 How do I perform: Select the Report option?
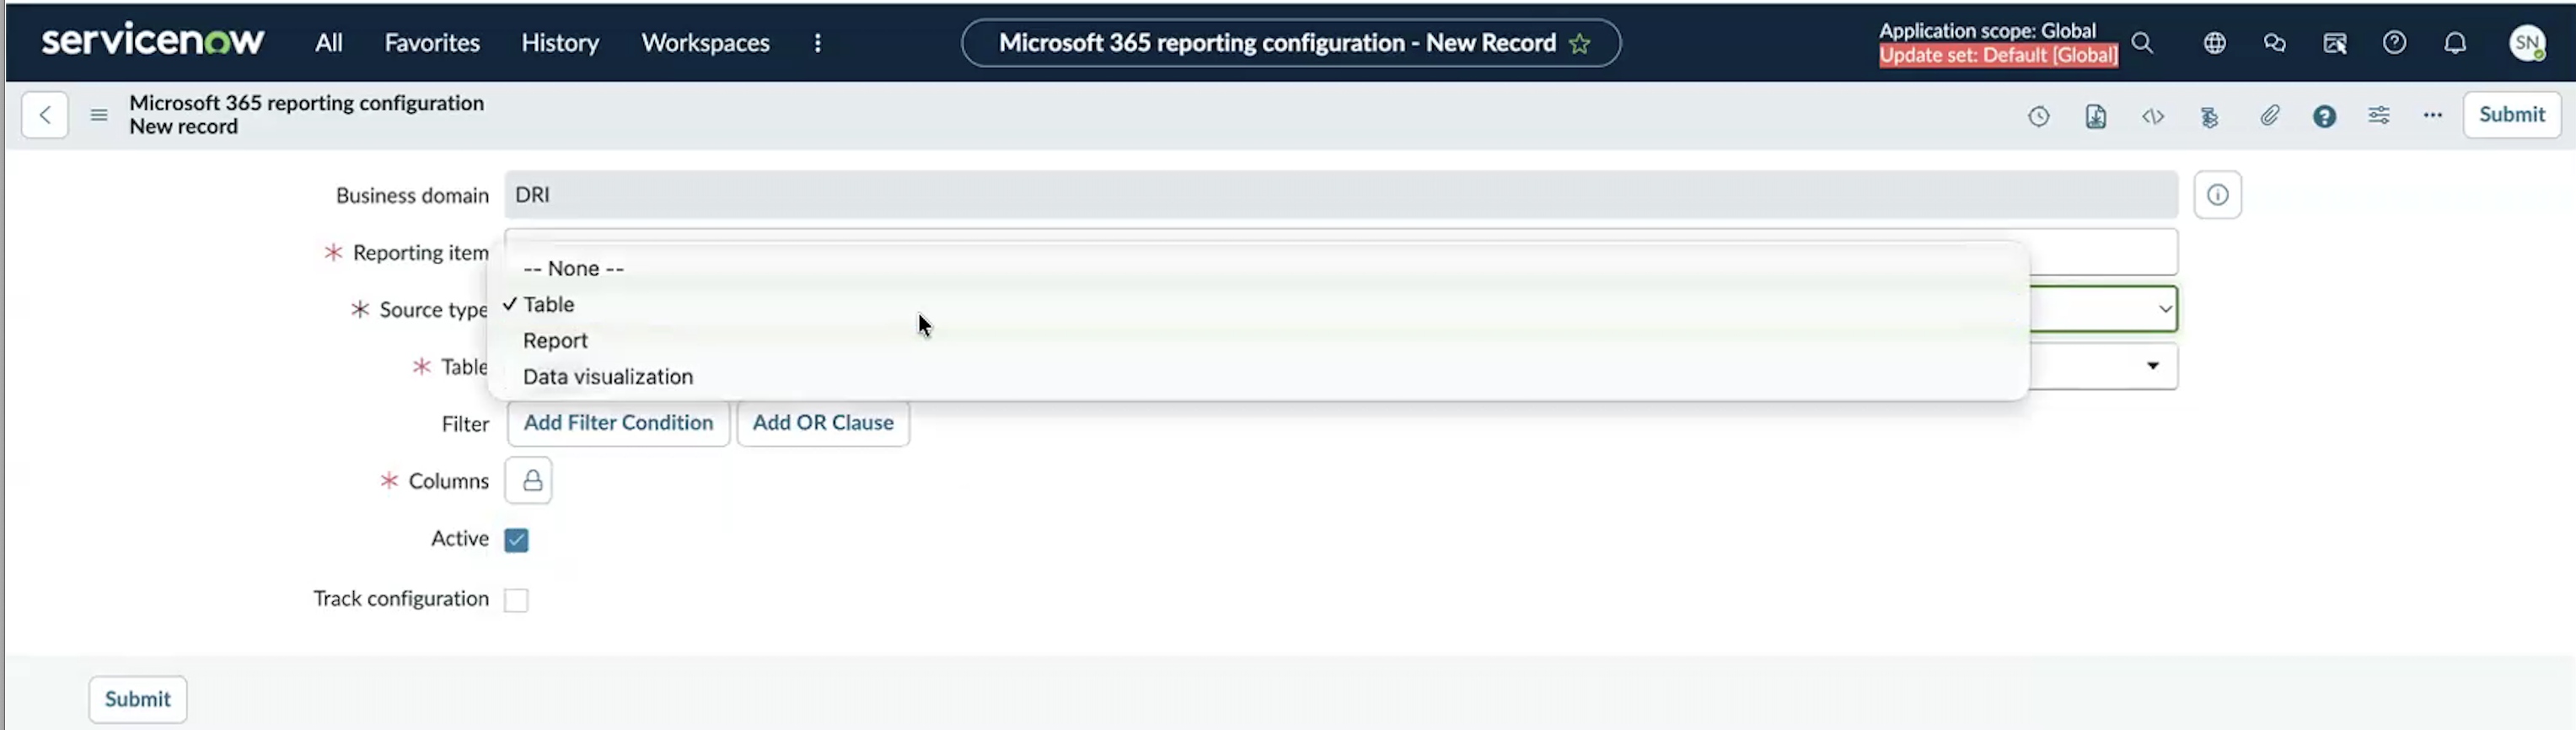tap(1258, 340)
